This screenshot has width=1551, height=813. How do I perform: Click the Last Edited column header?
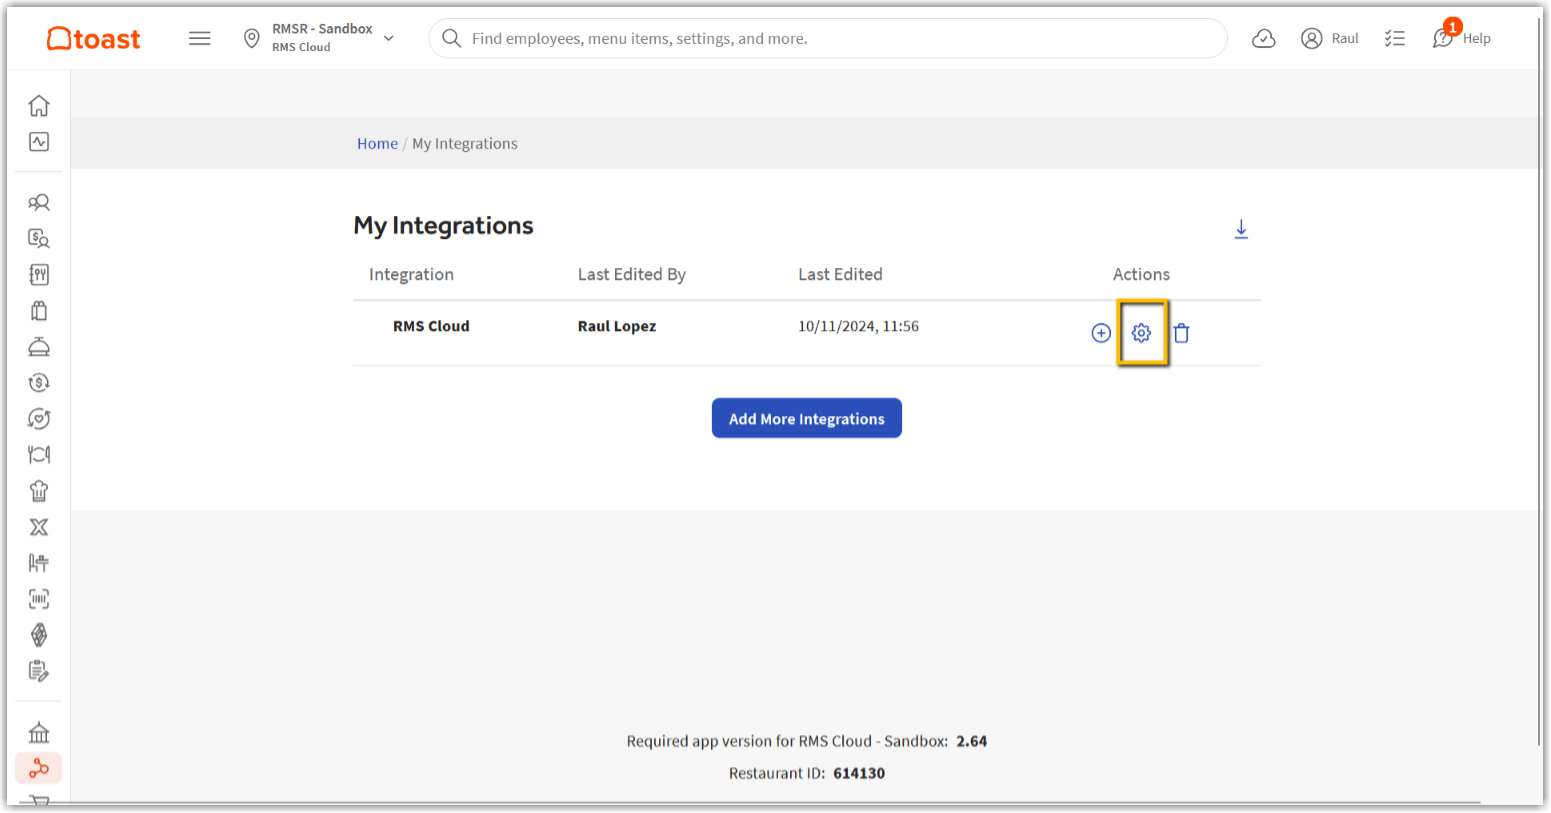pyautogui.click(x=840, y=274)
